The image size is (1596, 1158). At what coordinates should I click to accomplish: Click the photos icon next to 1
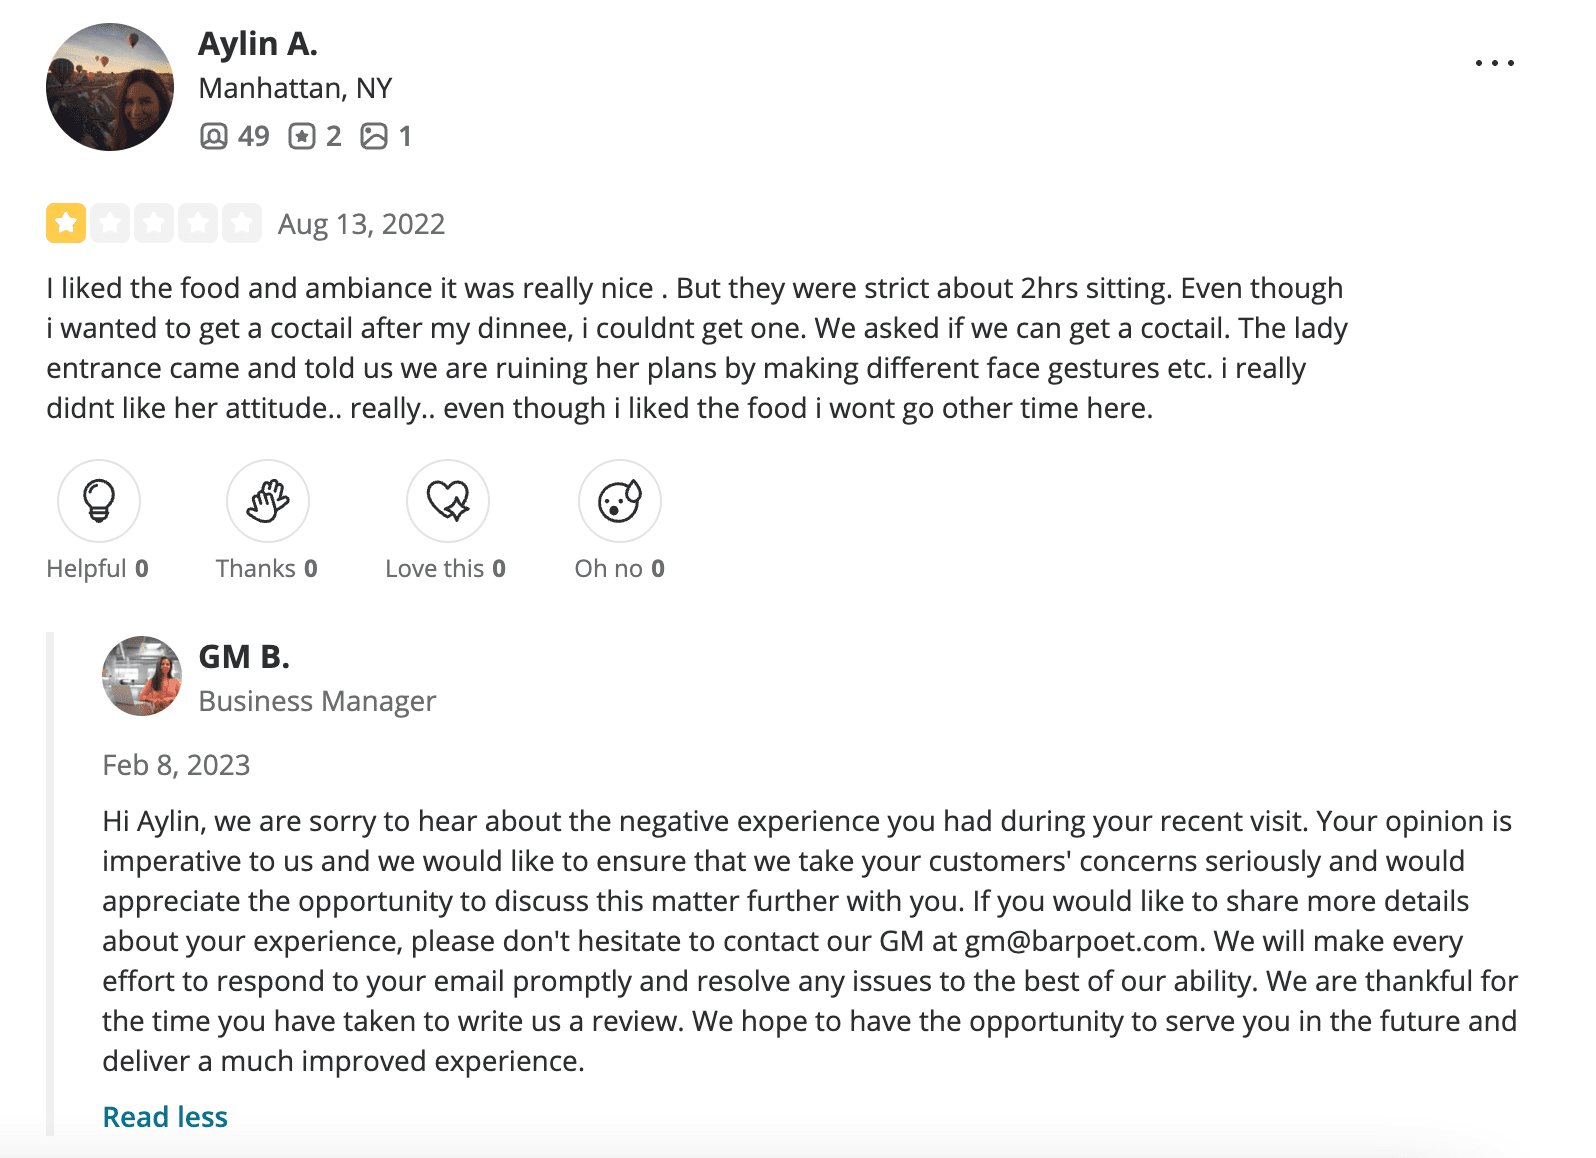point(374,136)
